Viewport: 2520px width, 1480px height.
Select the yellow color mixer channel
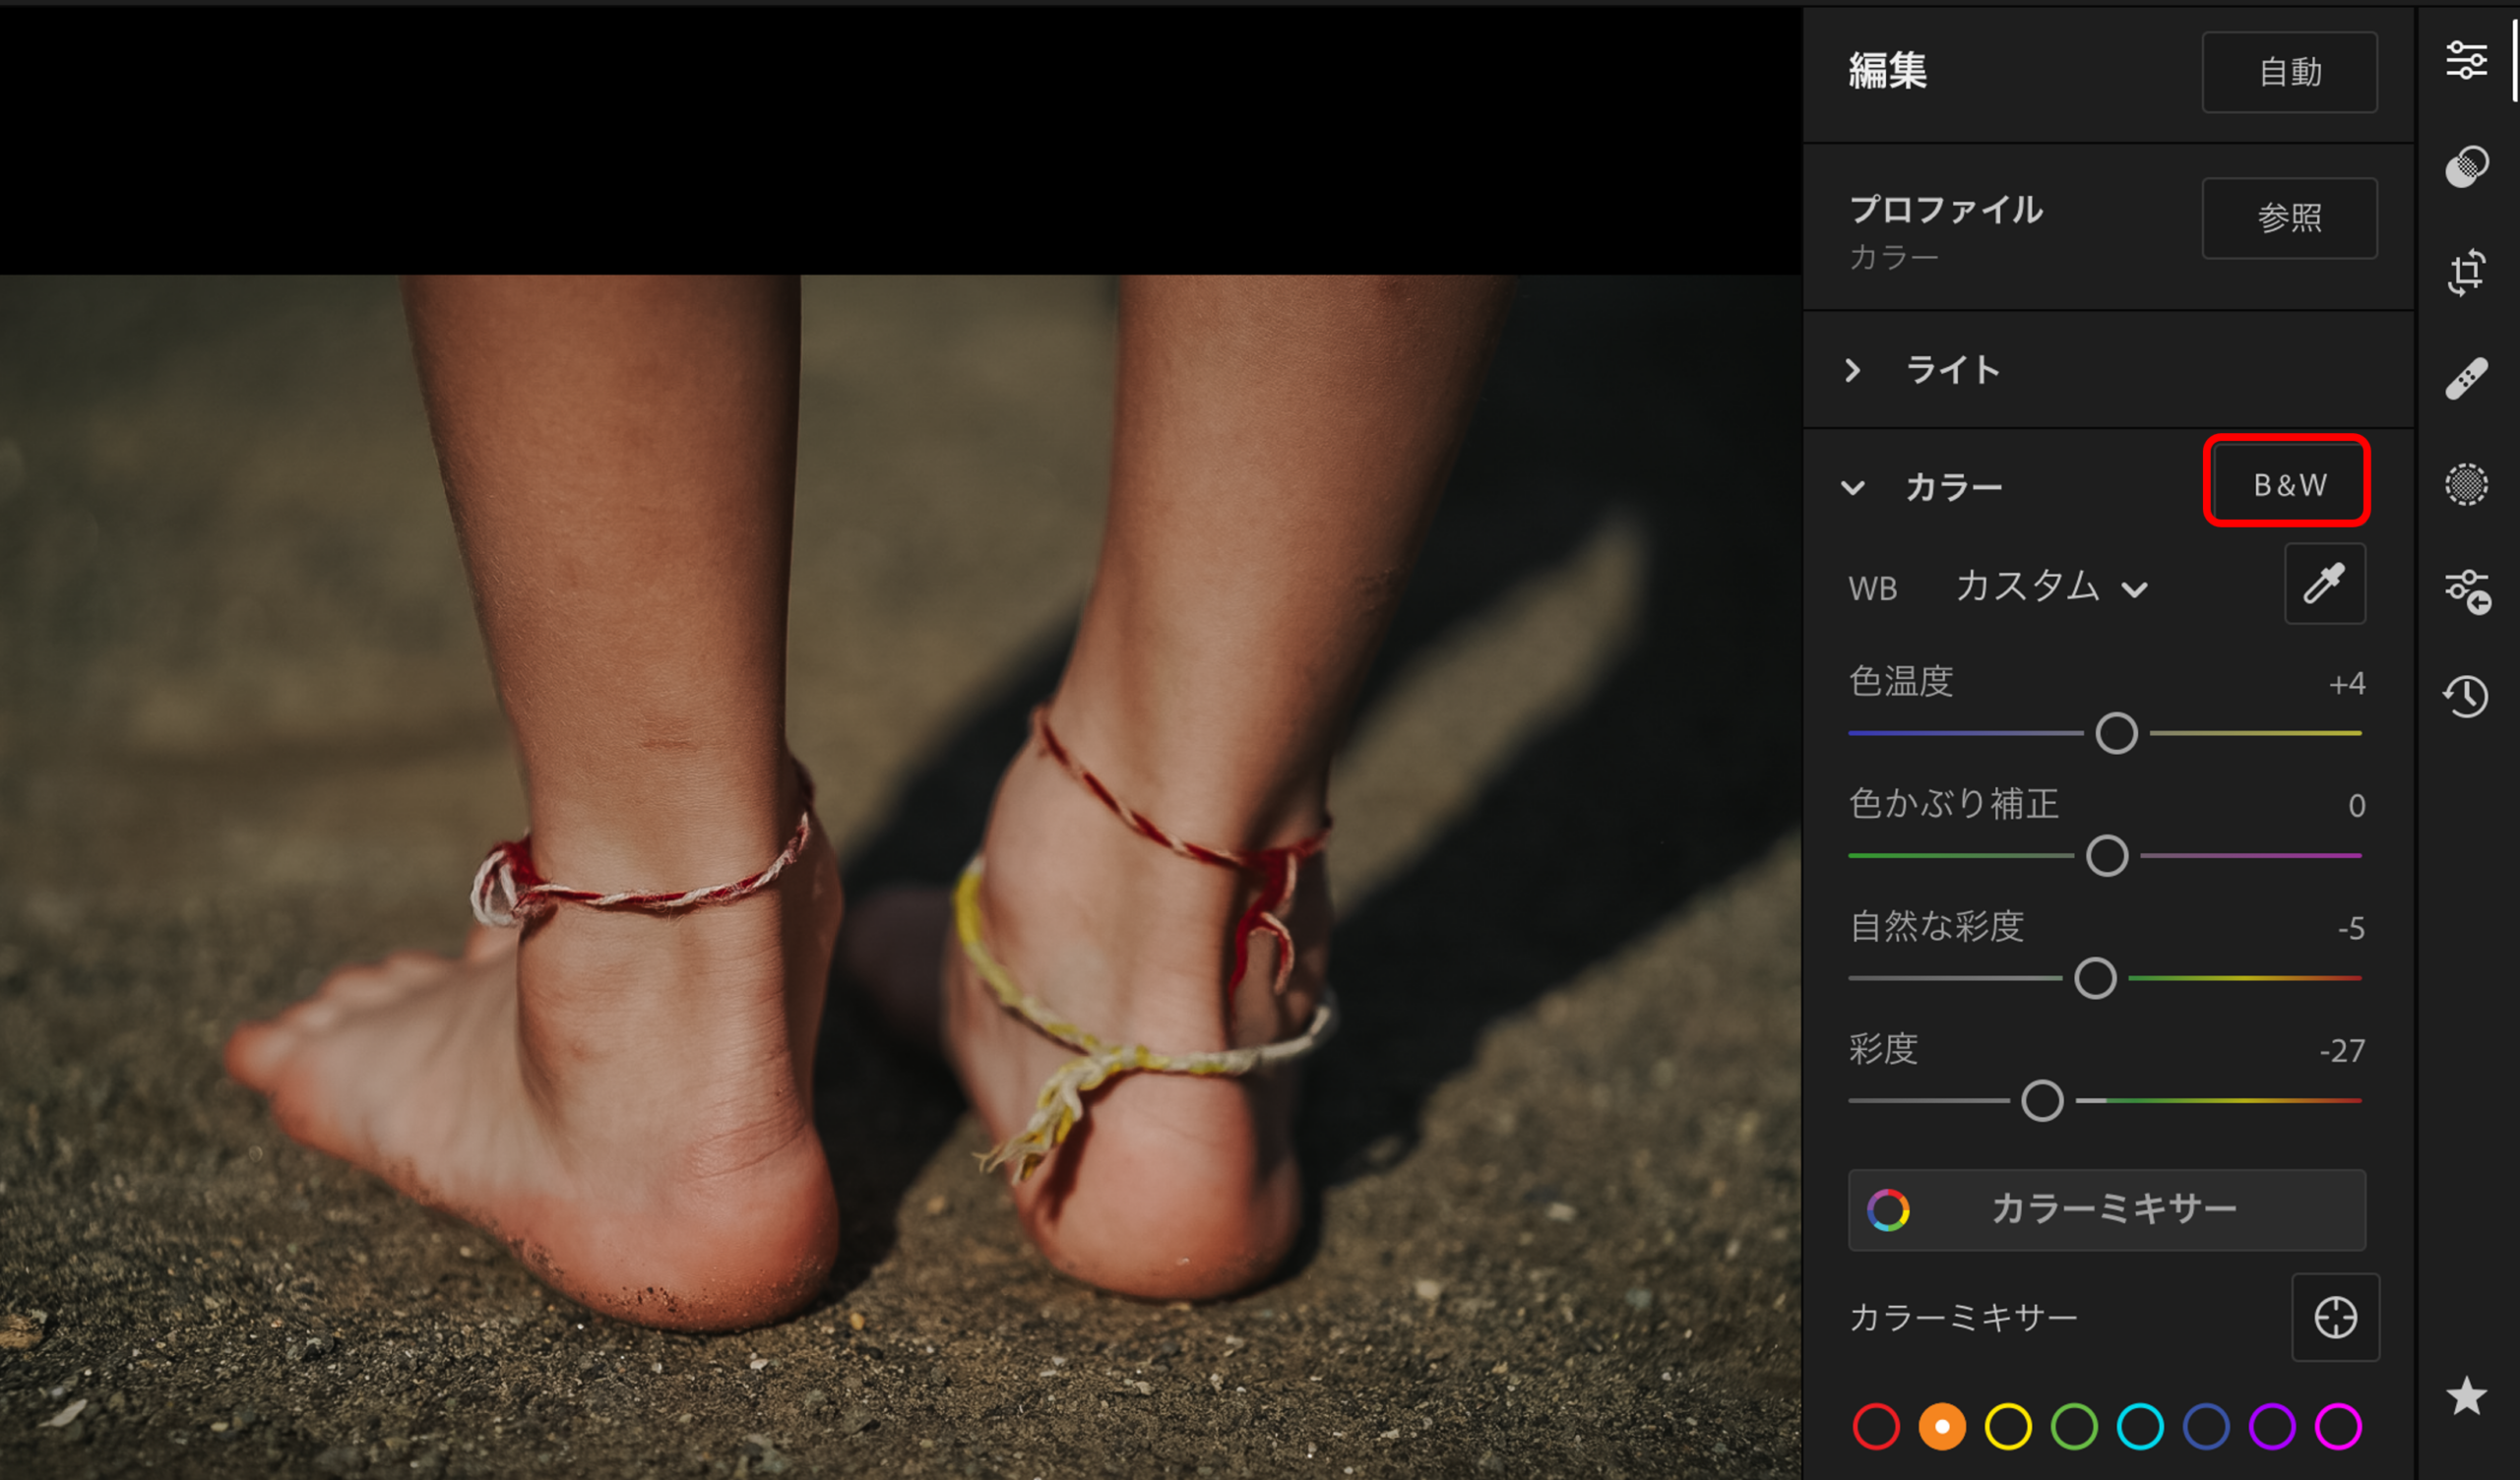pyautogui.click(x=2008, y=1426)
